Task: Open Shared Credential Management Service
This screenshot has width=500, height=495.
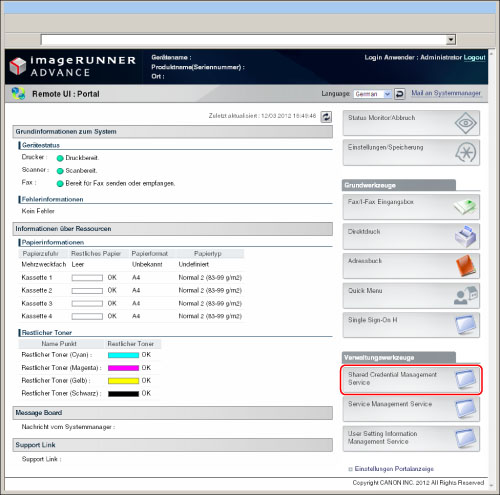Action: click(x=411, y=380)
